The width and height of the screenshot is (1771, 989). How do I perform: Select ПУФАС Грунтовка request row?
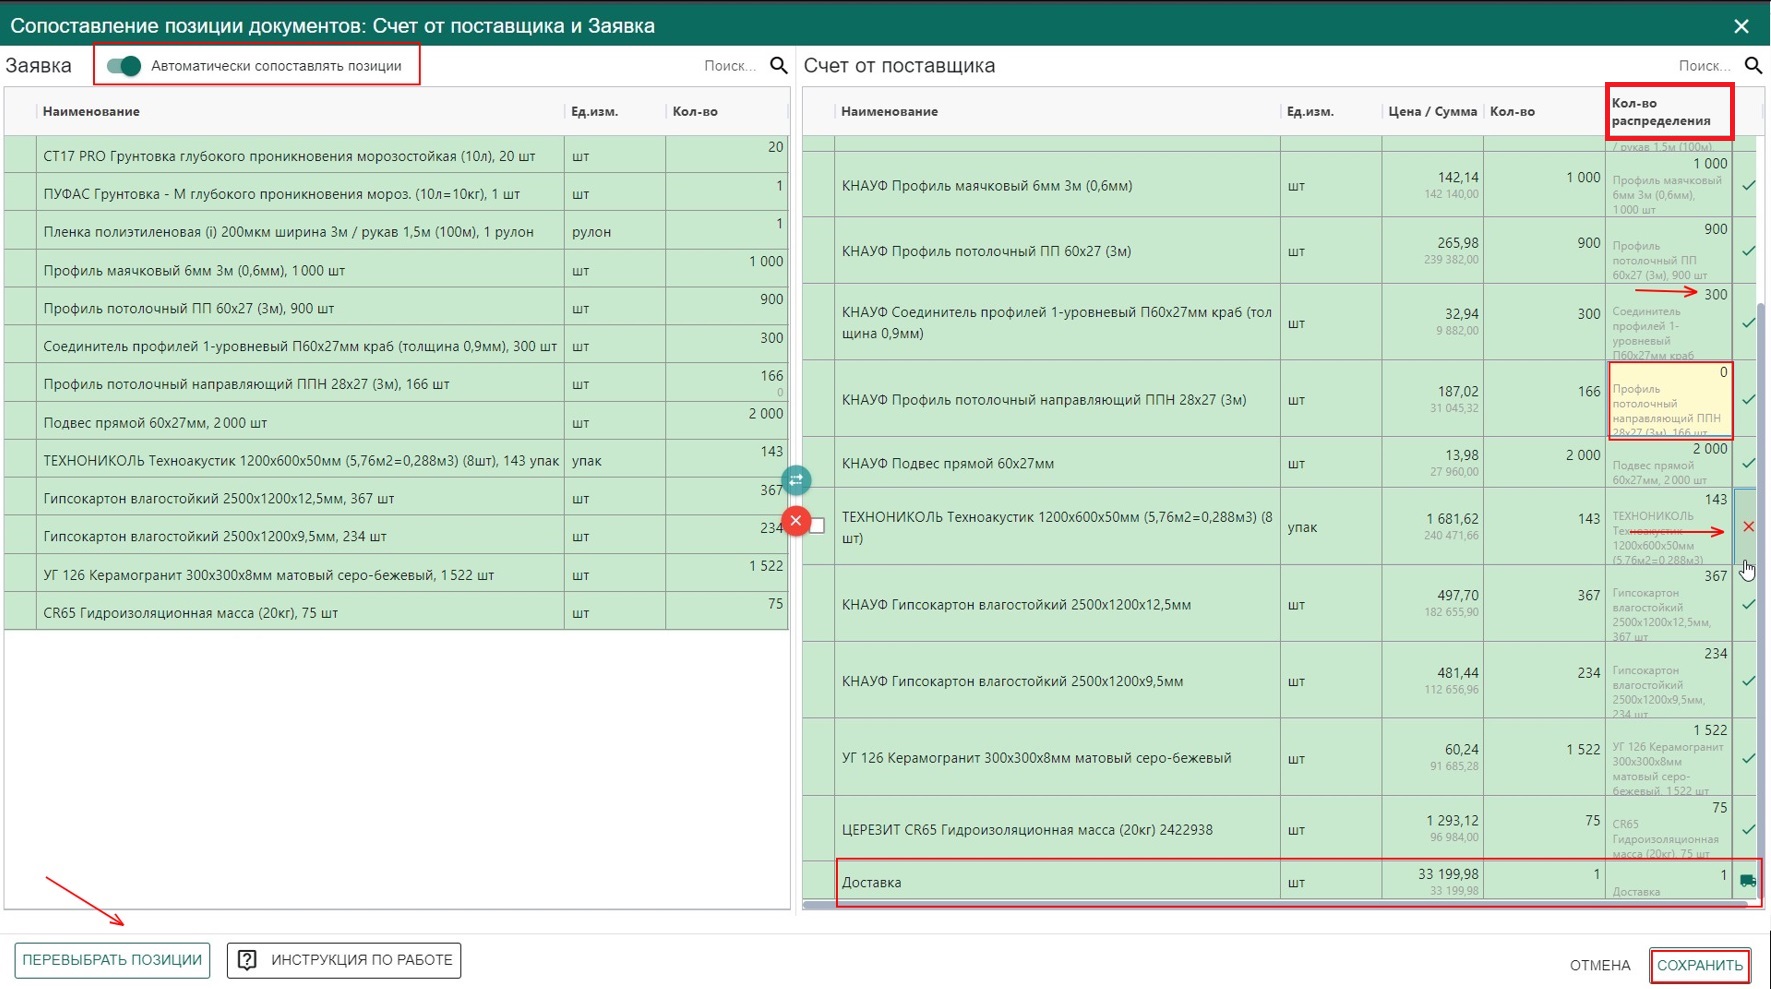point(396,193)
